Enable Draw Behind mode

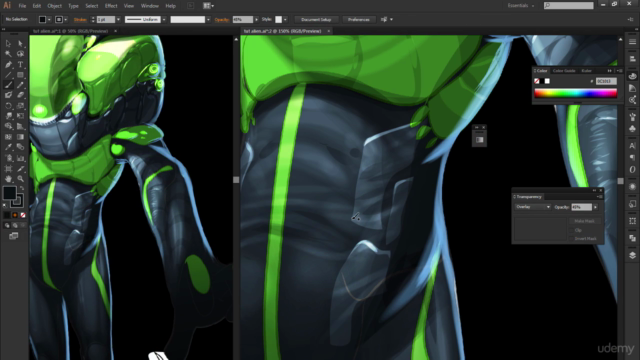pos(15,225)
